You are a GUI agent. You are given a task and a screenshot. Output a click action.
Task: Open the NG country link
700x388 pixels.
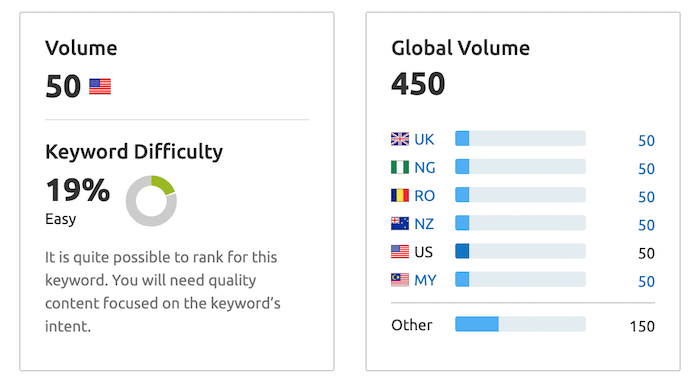click(425, 168)
